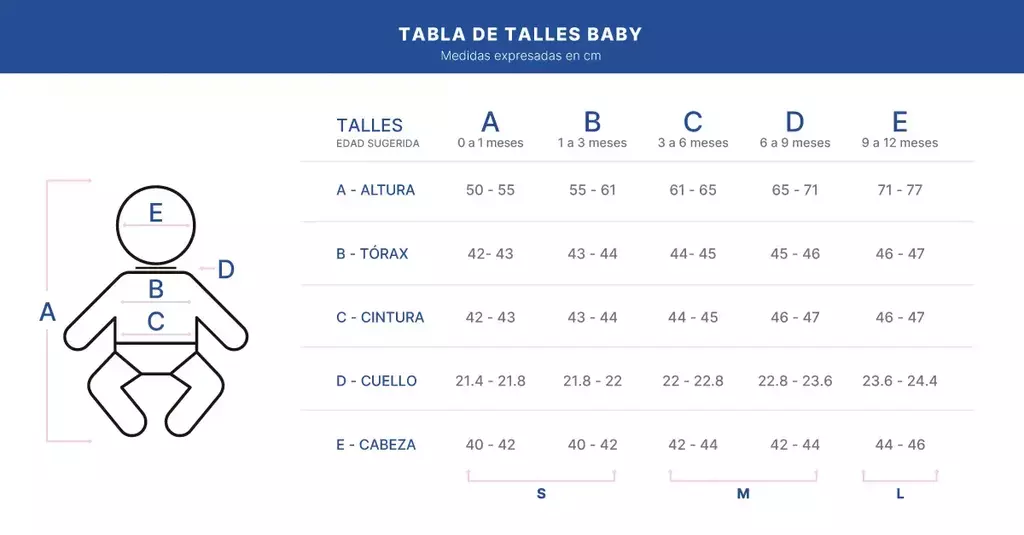Image resolution: width=1024 pixels, height=535 pixels.
Task: Click the size D column header
Action: (x=795, y=122)
